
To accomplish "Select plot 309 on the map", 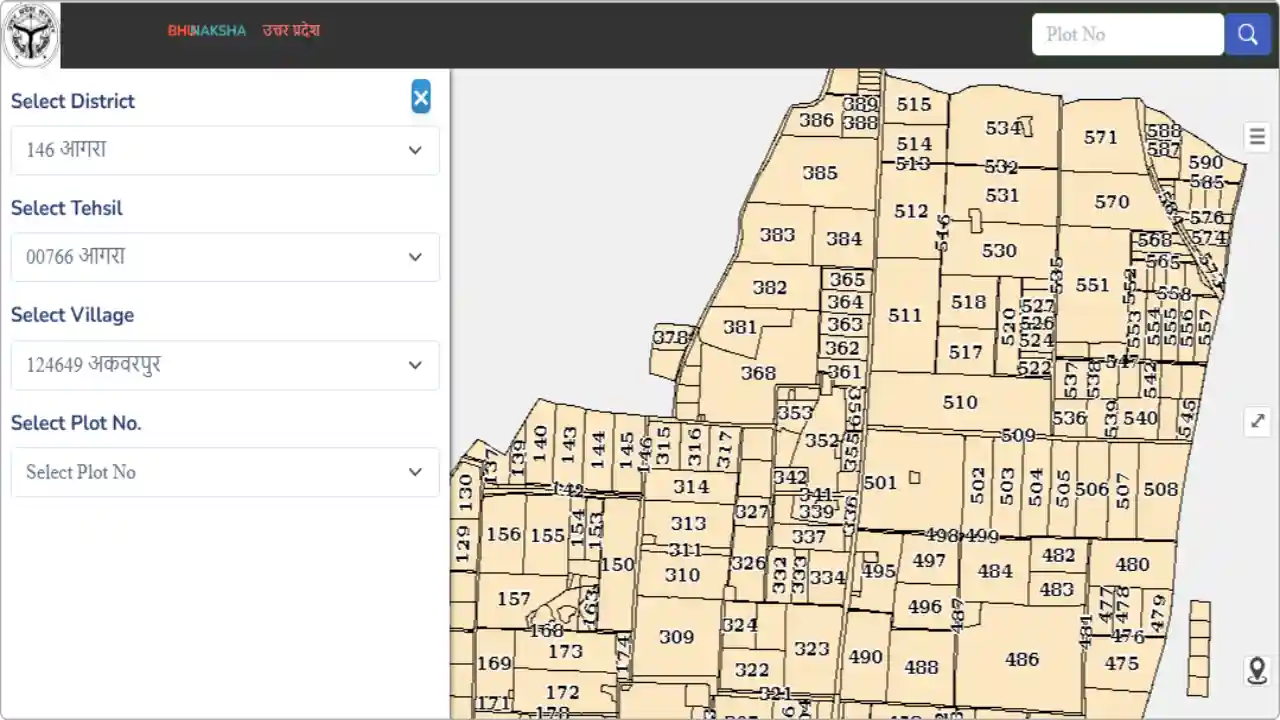I will click(676, 637).
